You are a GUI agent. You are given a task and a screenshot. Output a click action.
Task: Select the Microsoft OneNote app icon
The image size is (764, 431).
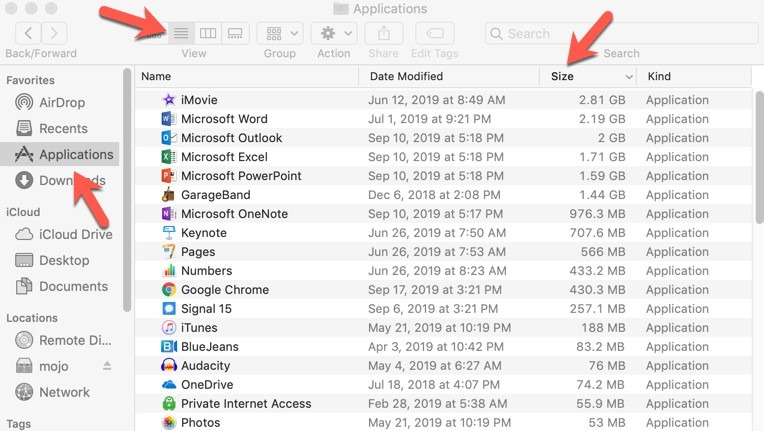[169, 214]
